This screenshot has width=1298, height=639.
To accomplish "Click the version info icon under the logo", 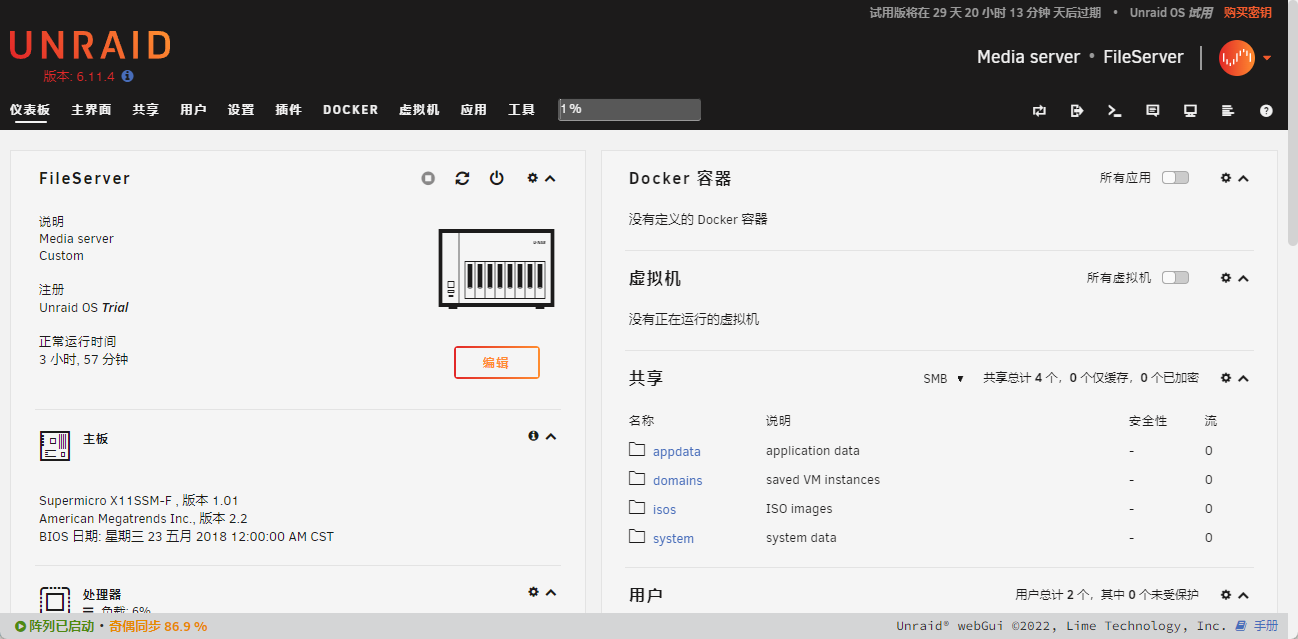I will coord(128,76).
